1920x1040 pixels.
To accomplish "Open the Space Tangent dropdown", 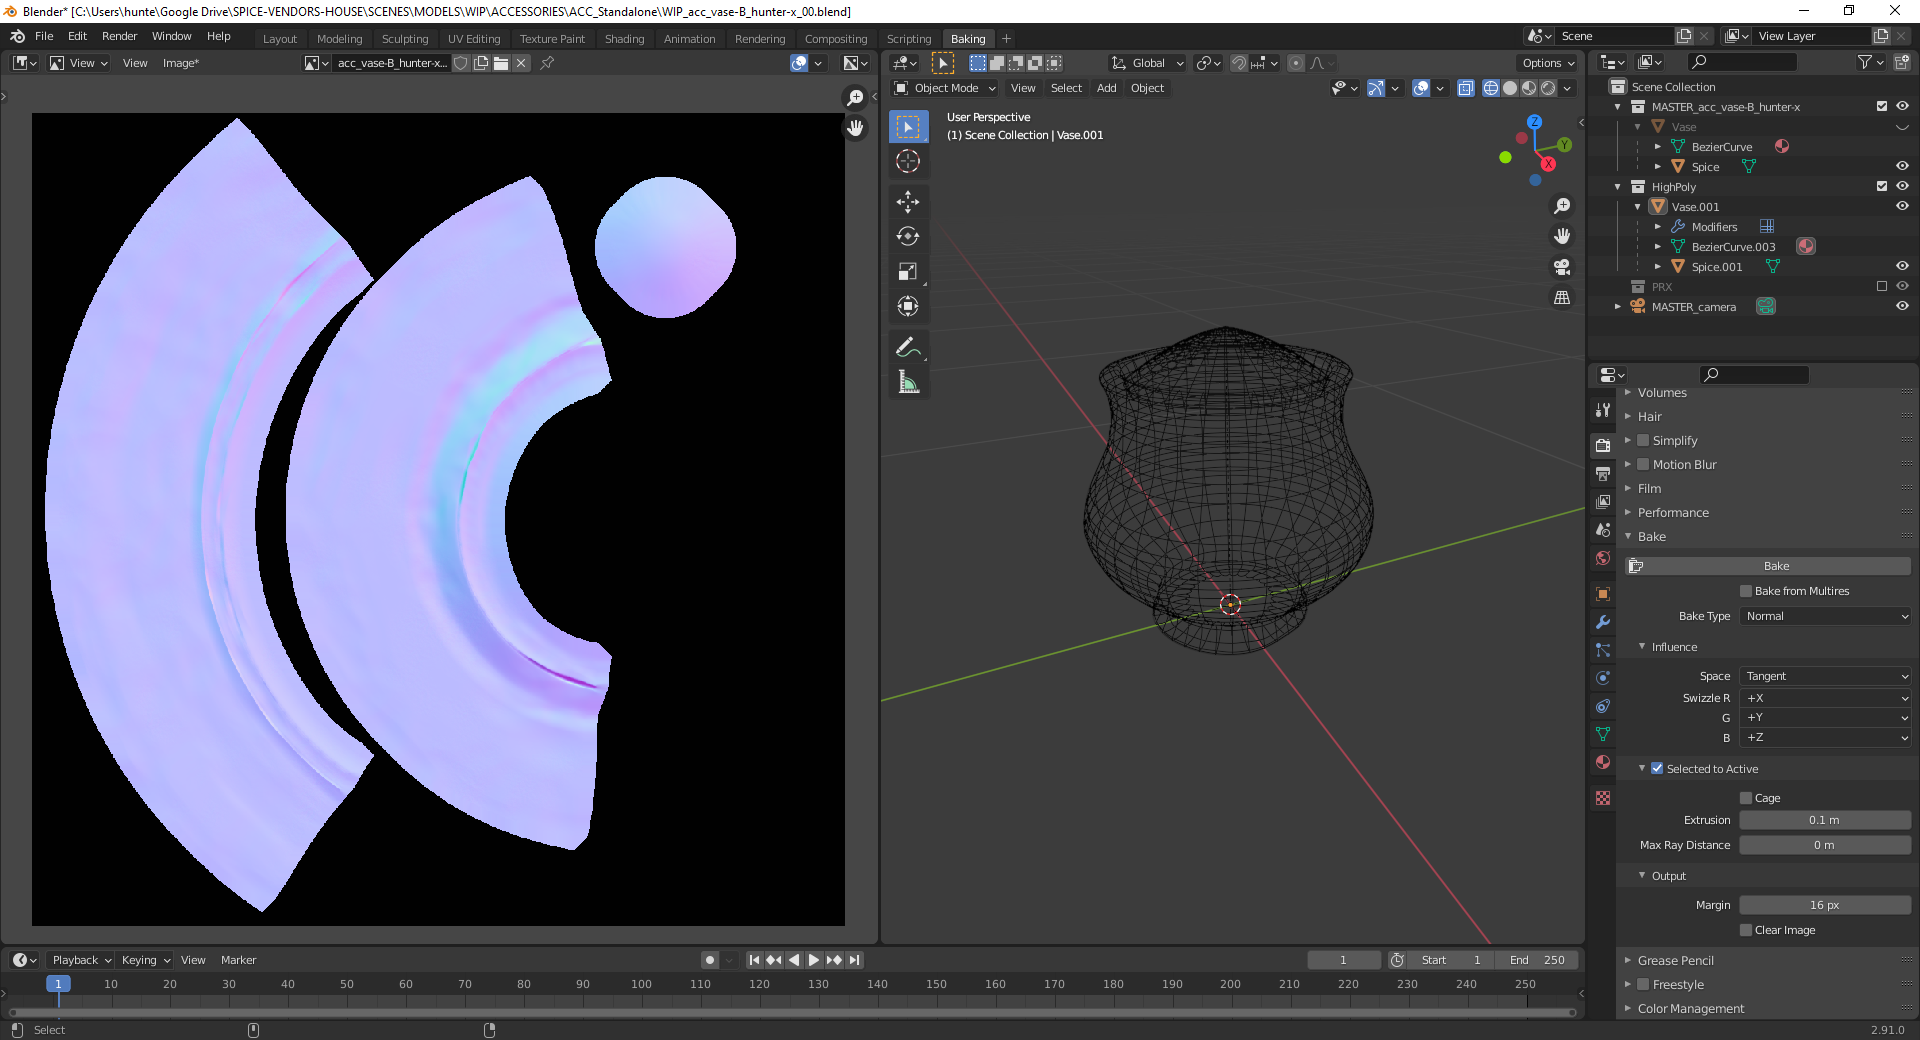I will (1826, 677).
